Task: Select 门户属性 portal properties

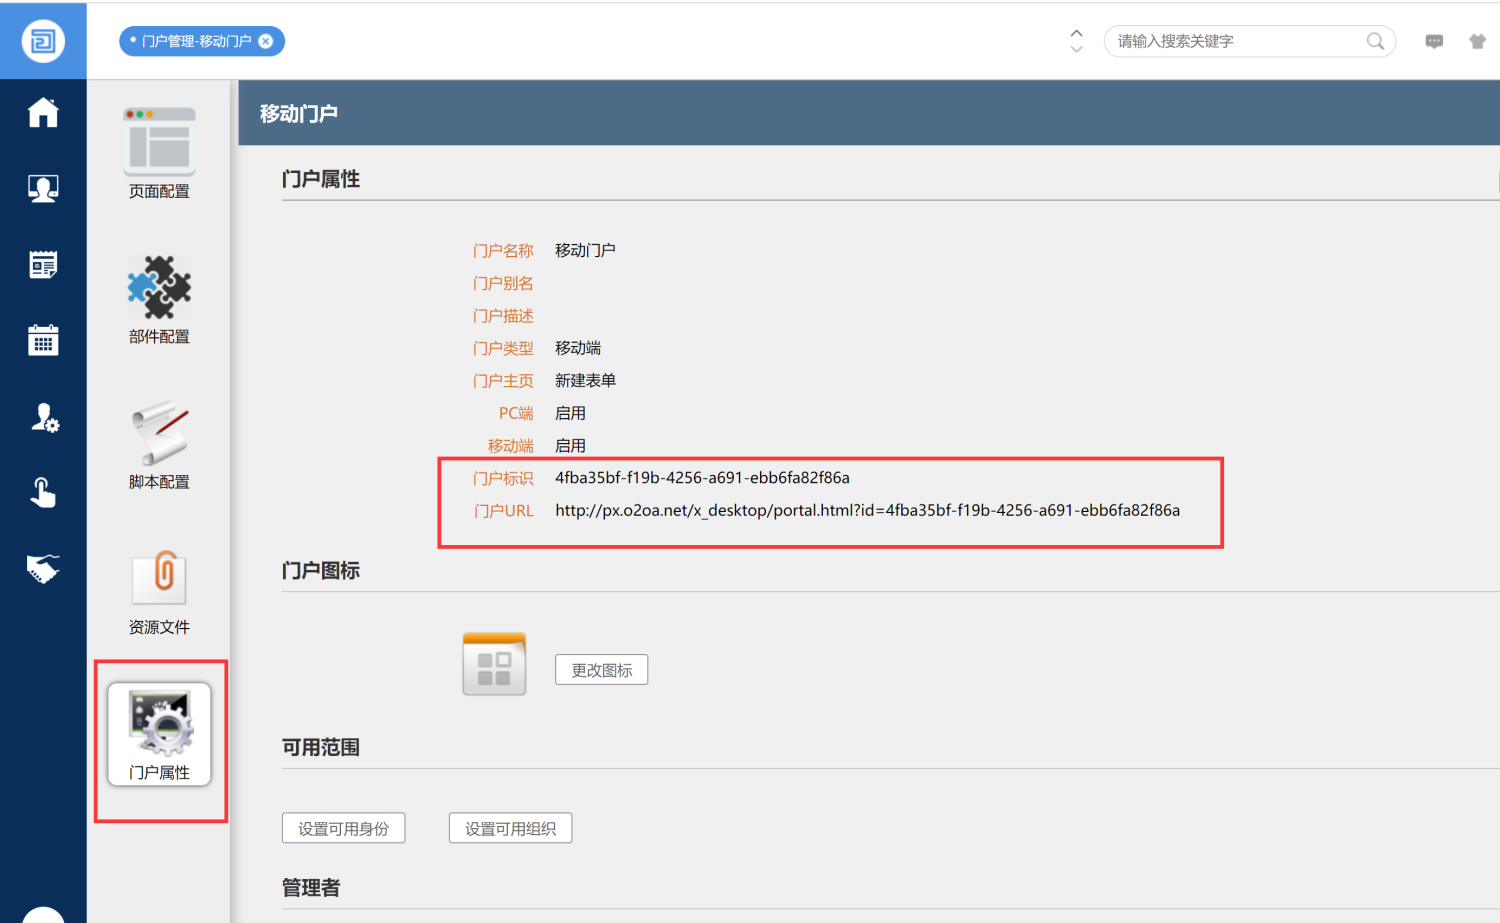Action: pyautogui.click(x=159, y=735)
